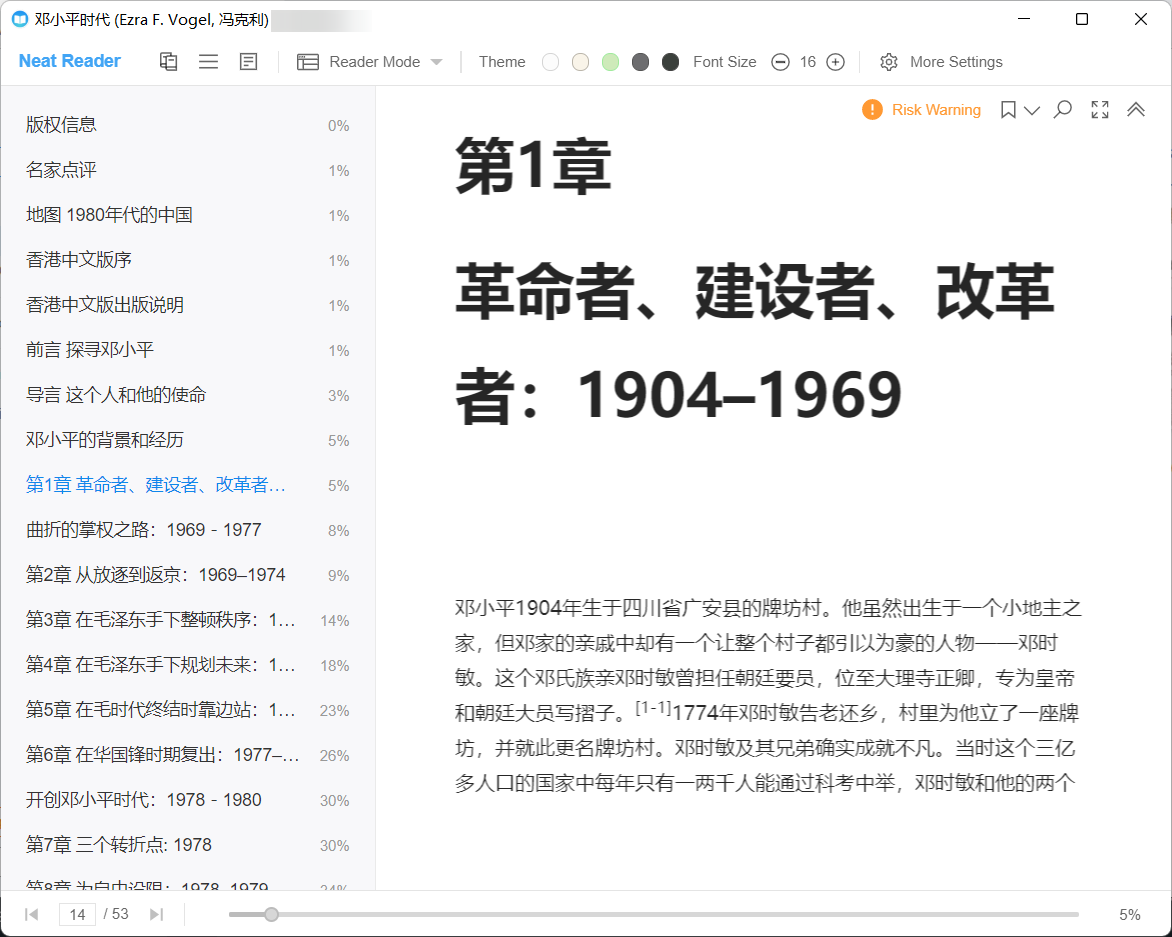1172x937 pixels.
Task: Decrease font size with minus button
Action: tap(780, 62)
